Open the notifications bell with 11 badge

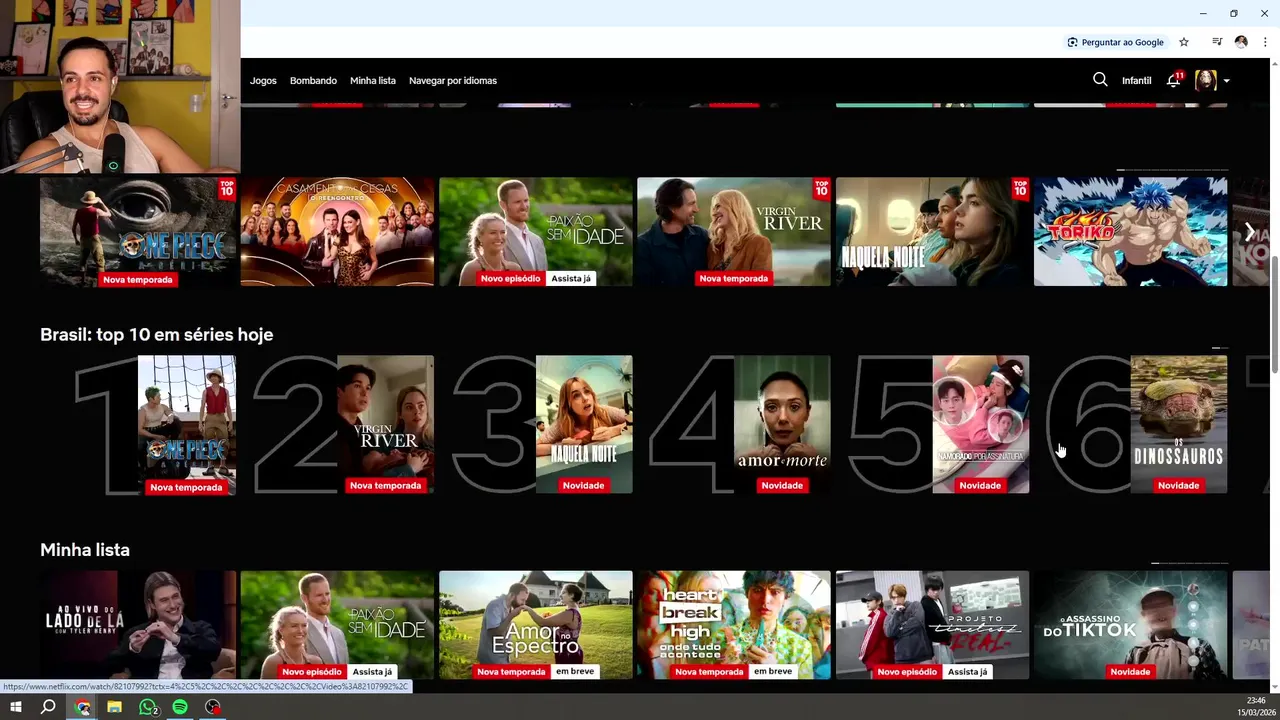click(1174, 80)
